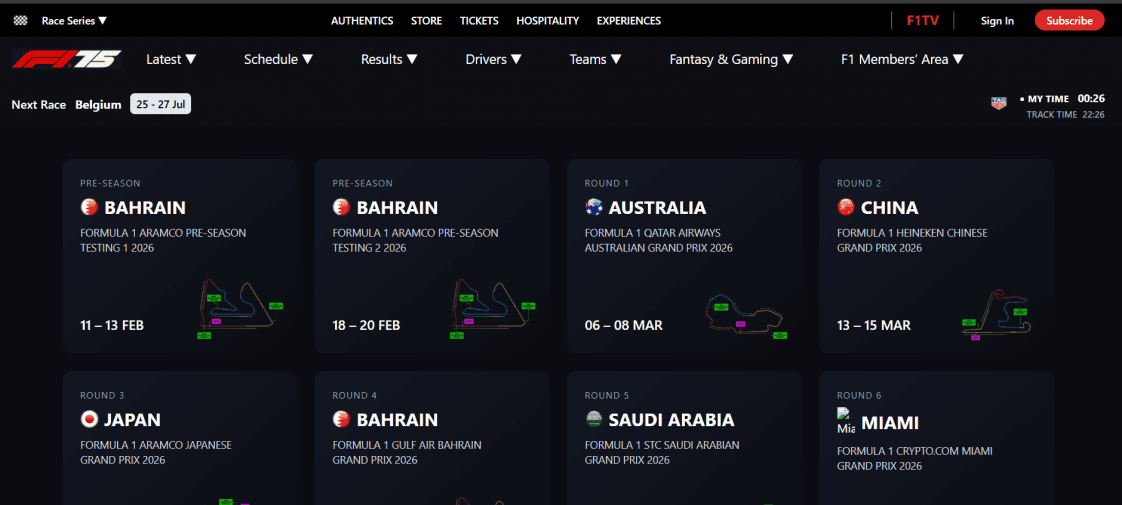Click the checkered flag icon
This screenshot has width=1122, height=505.
click(21, 21)
